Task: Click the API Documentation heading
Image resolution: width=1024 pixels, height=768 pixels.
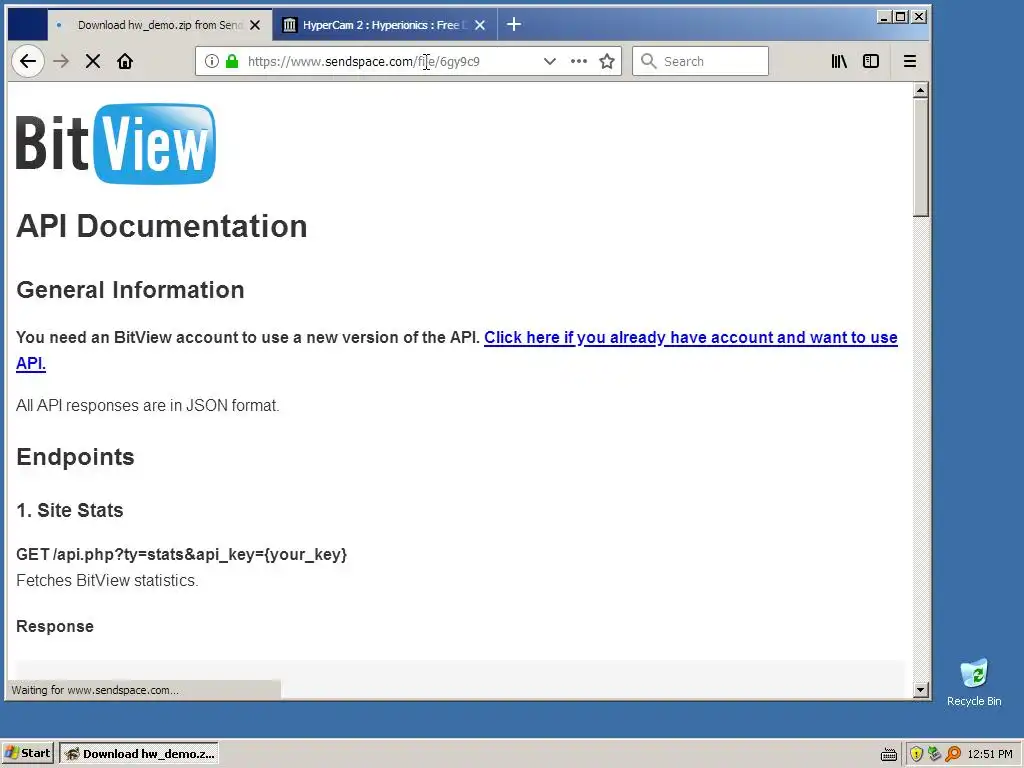Action: pyautogui.click(x=161, y=227)
